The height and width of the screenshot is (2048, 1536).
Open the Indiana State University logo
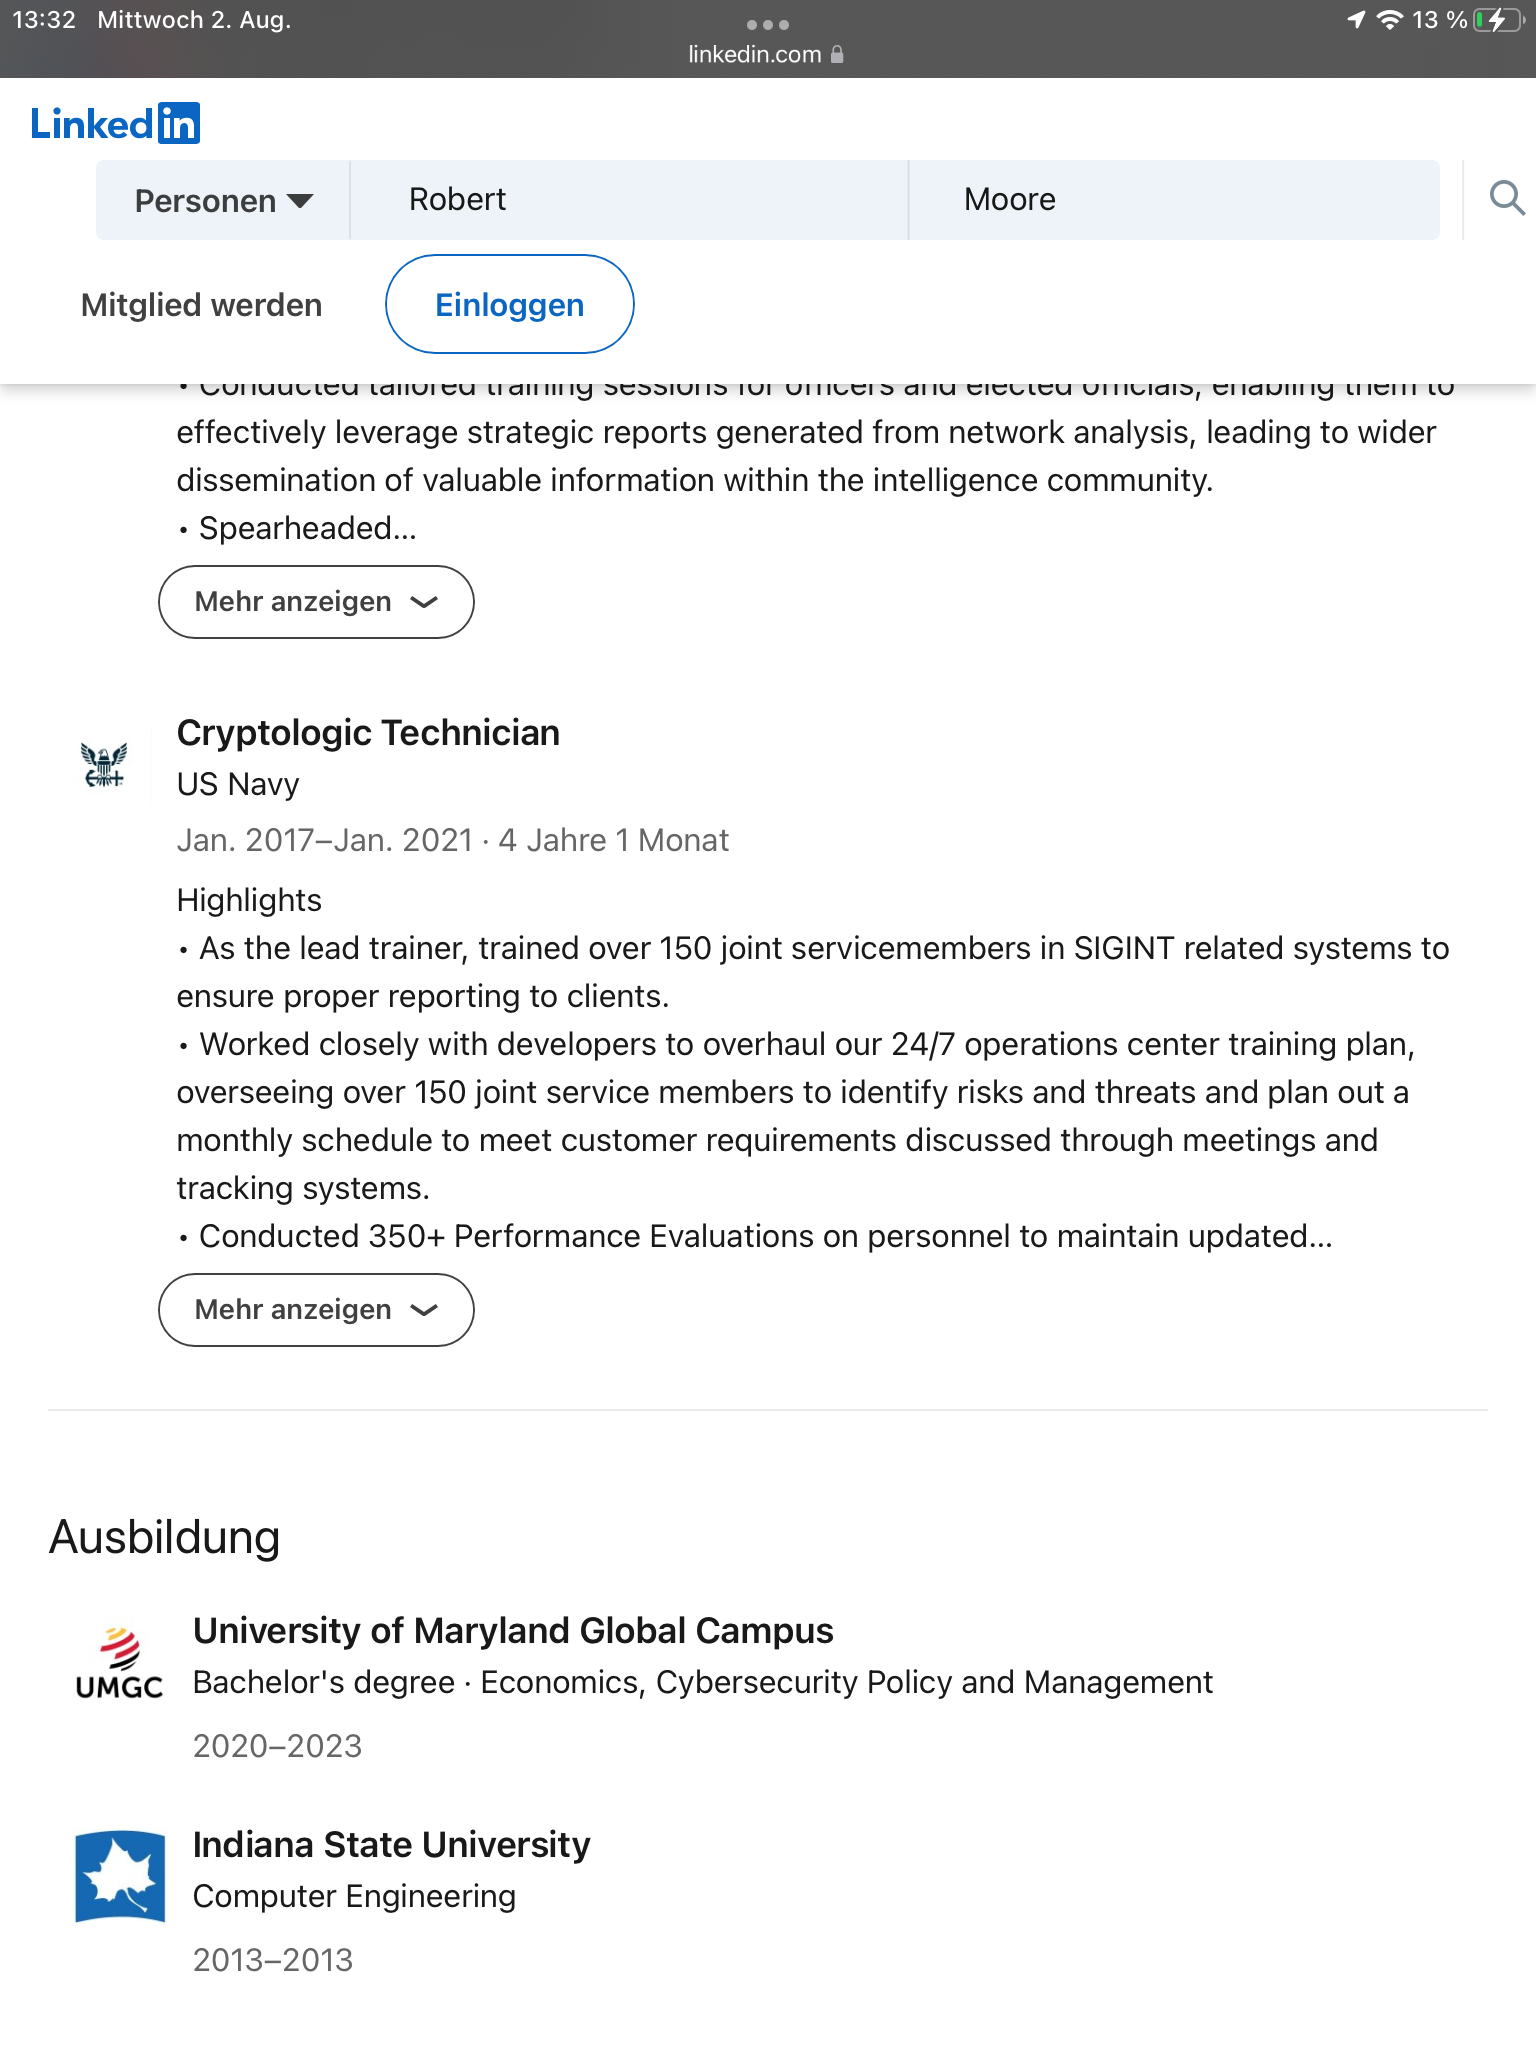click(120, 1876)
